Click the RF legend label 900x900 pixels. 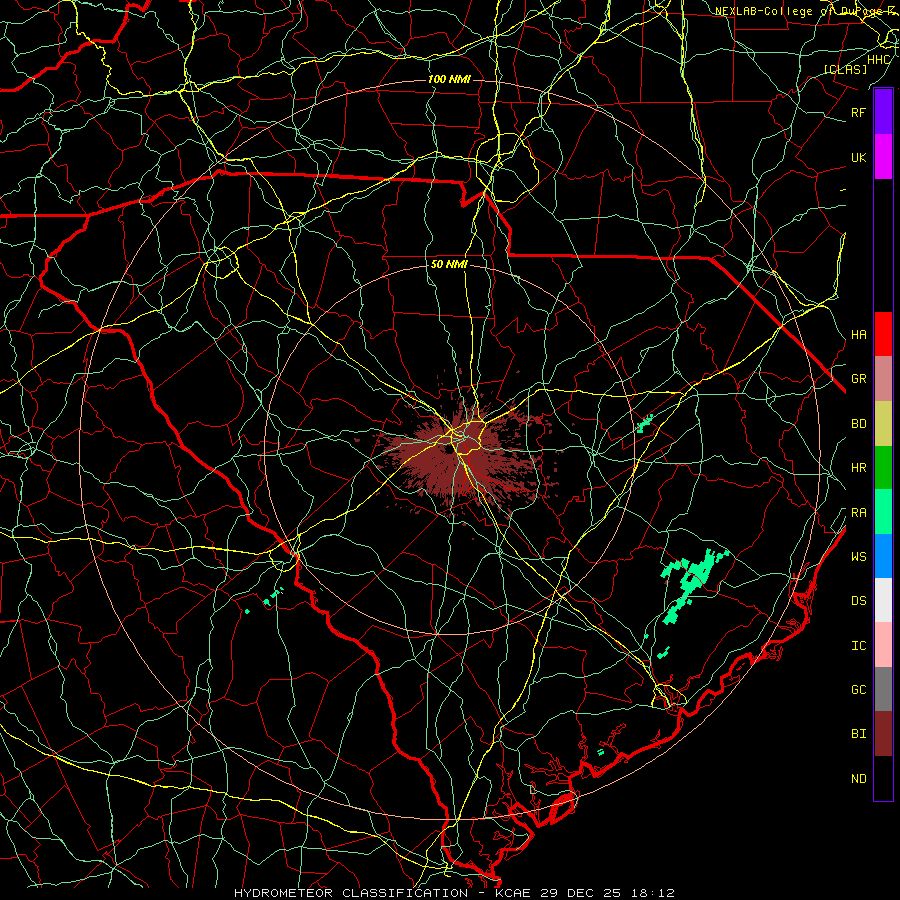tap(858, 112)
